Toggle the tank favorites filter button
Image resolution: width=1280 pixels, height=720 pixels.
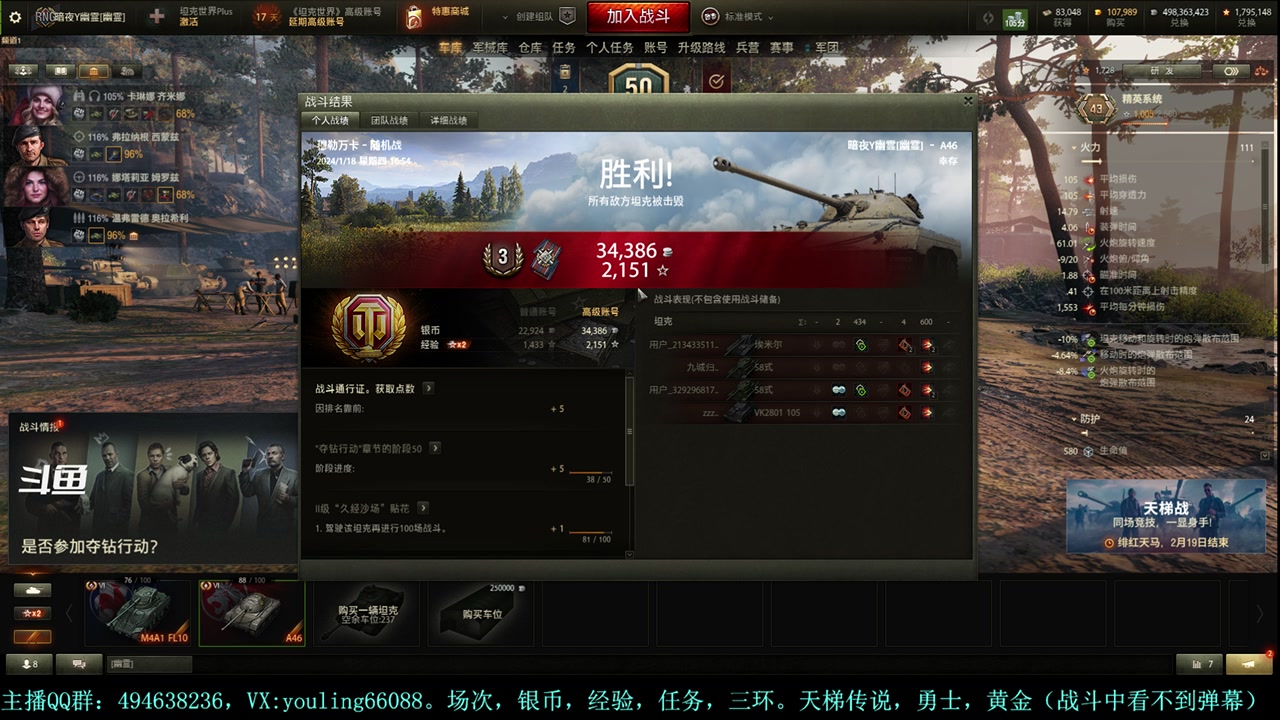pyautogui.click(x=32, y=590)
